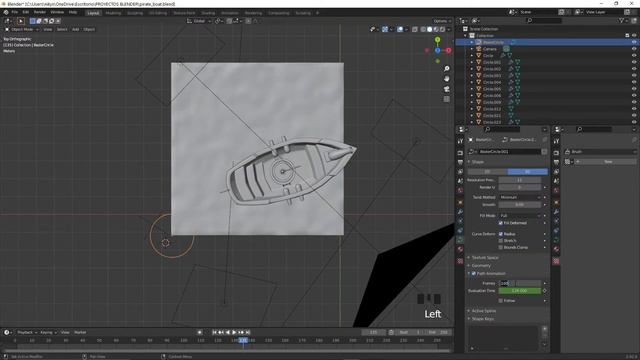The image size is (640, 360).
Task: Open the Options dropdown in viewport header
Action: coord(442,21)
